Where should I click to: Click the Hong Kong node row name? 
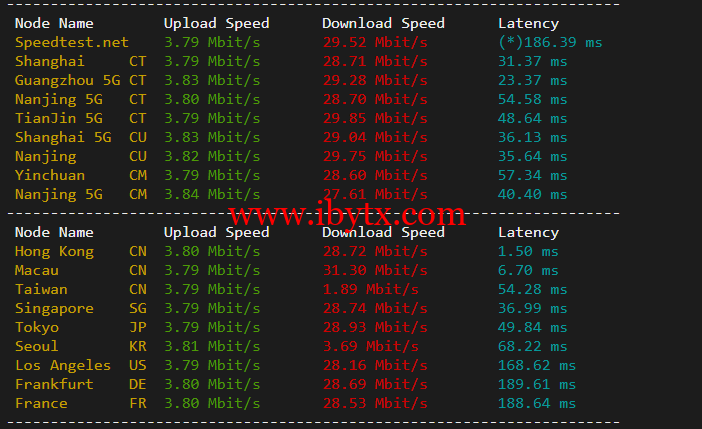[54, 252]
